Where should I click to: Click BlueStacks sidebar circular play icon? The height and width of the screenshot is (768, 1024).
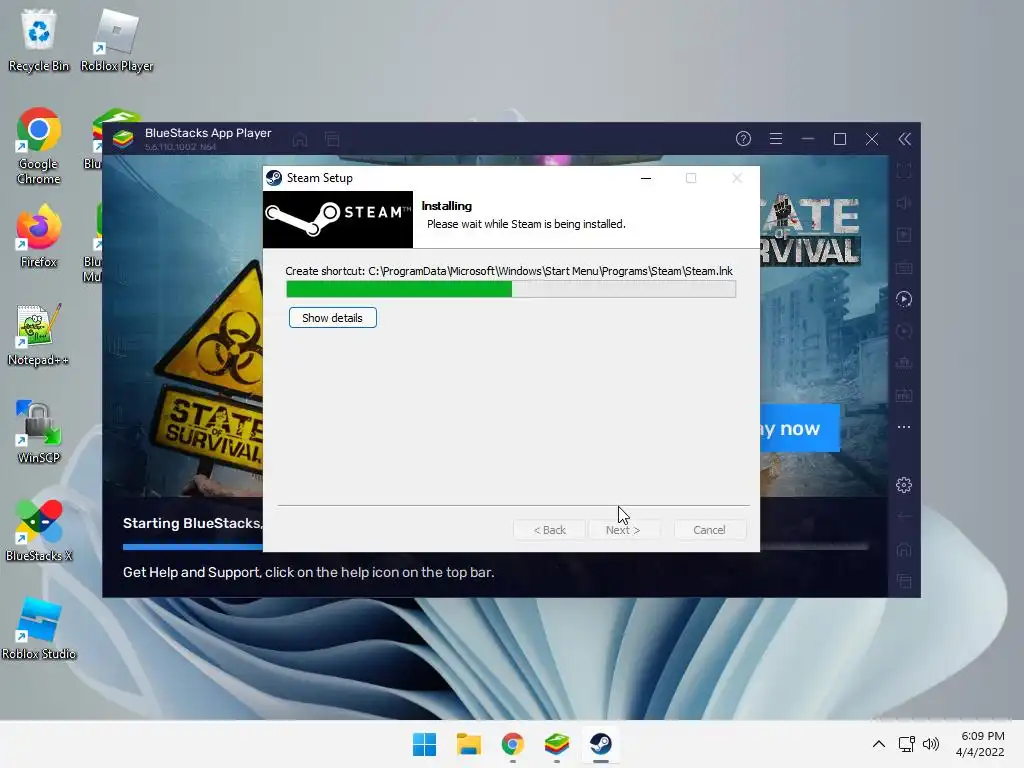point(904,299)
